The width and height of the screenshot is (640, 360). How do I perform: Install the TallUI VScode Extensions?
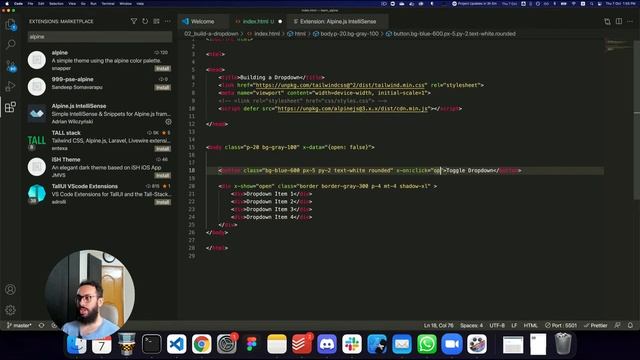[162, 202]
